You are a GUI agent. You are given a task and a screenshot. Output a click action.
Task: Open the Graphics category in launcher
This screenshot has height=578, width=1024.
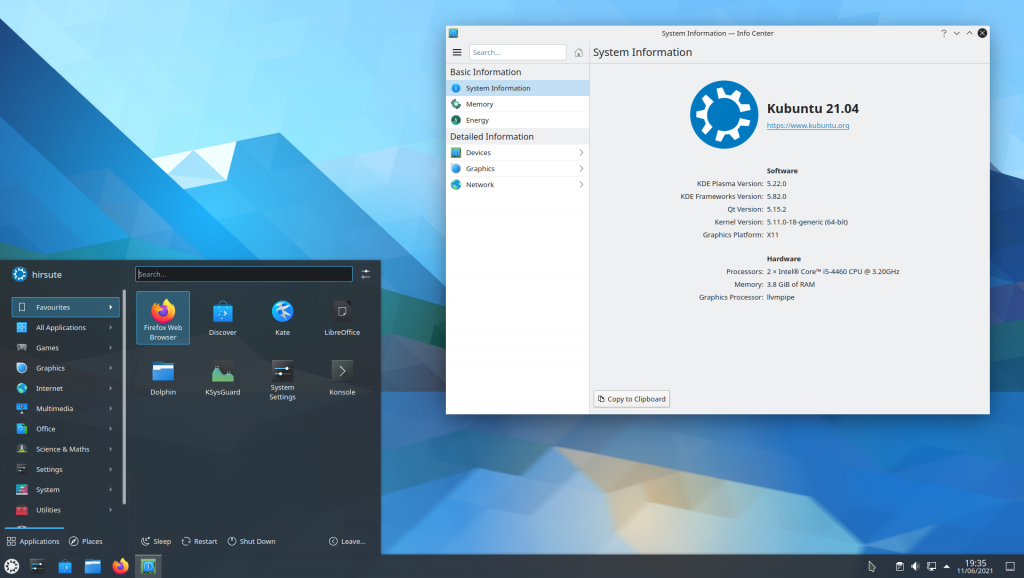click(x=65, y=368)
